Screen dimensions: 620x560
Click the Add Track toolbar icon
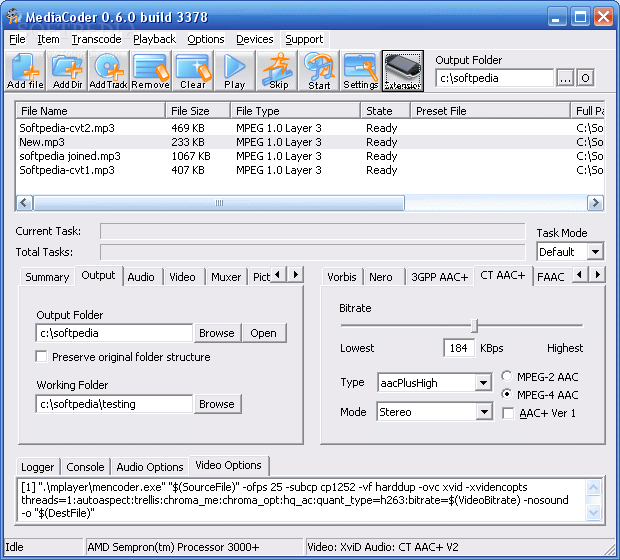(109, 71)
